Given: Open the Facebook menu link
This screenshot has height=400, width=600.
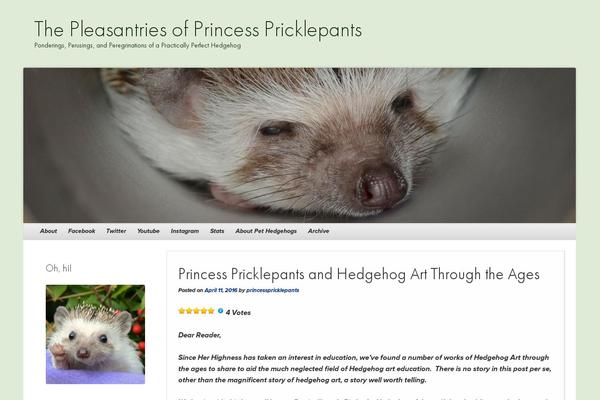Looking at the screenshot, I should pos(82,231).
